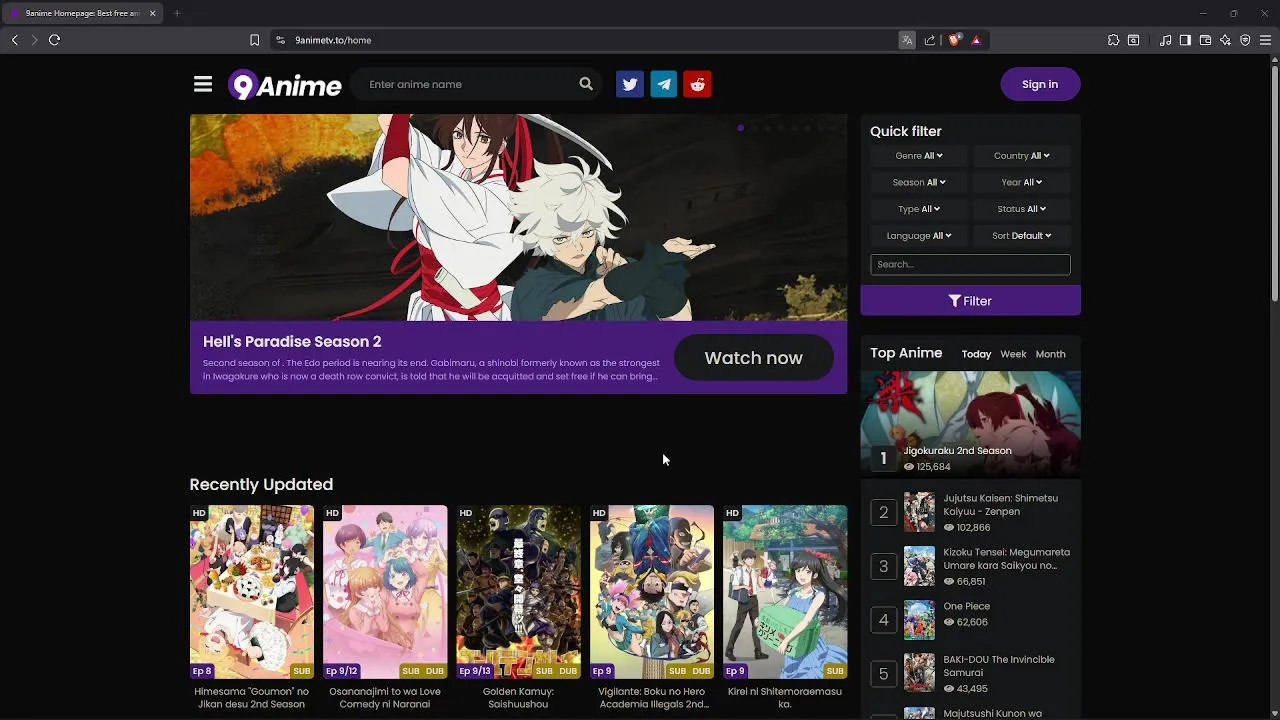The width and height of the screenshot is (1280, 720).
Task: Focus the quick filter Search field
Action: [x=970, y=264]
